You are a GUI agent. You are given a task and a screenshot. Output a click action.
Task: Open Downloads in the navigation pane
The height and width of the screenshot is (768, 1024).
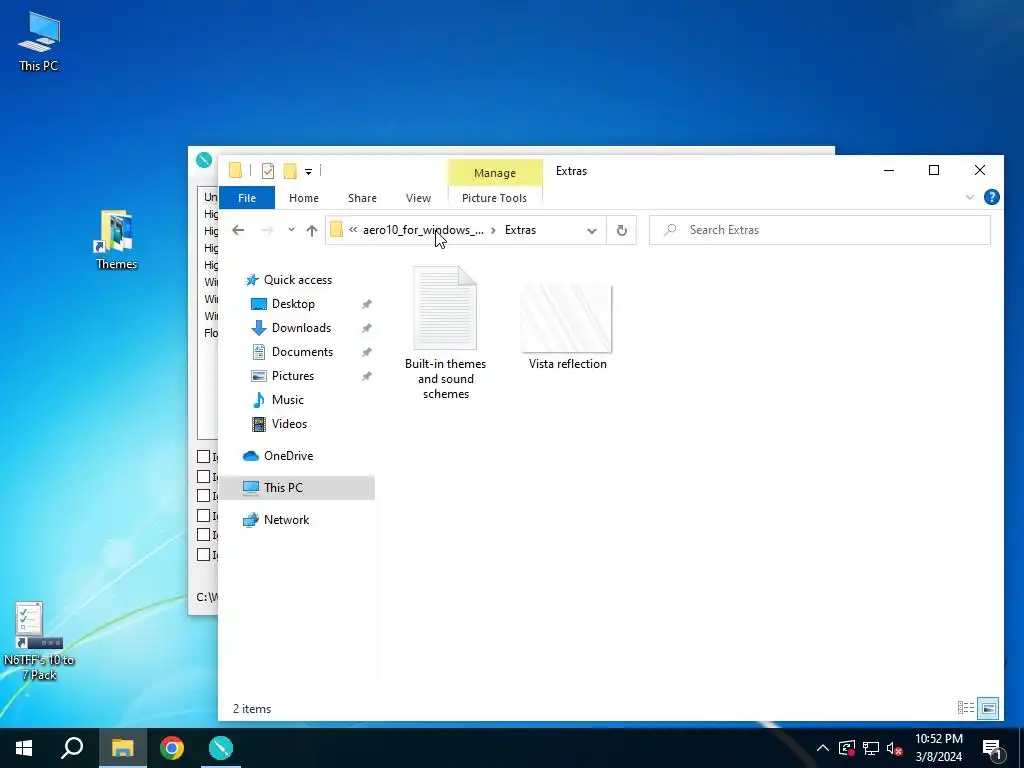pos(301,328)
